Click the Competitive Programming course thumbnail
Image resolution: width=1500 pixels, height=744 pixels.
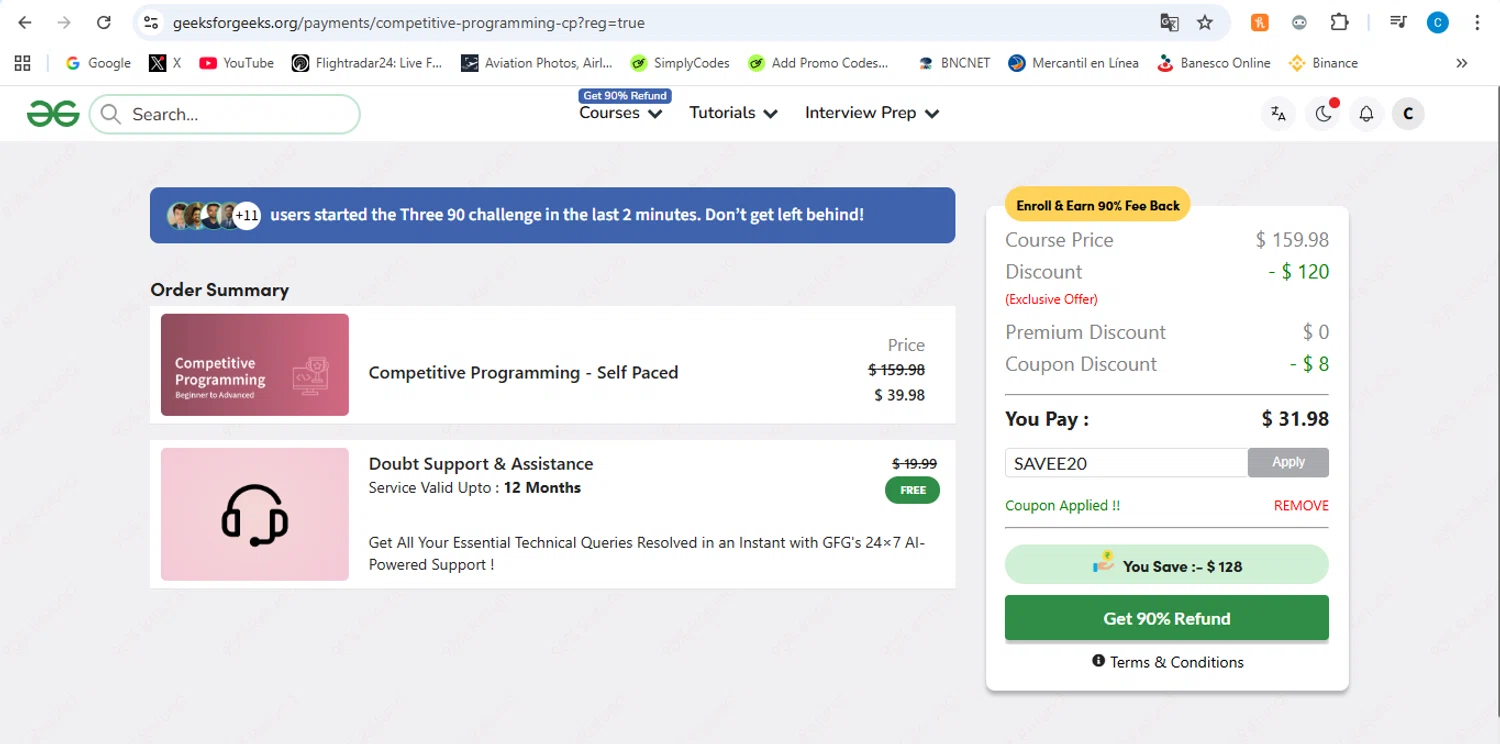255,364
